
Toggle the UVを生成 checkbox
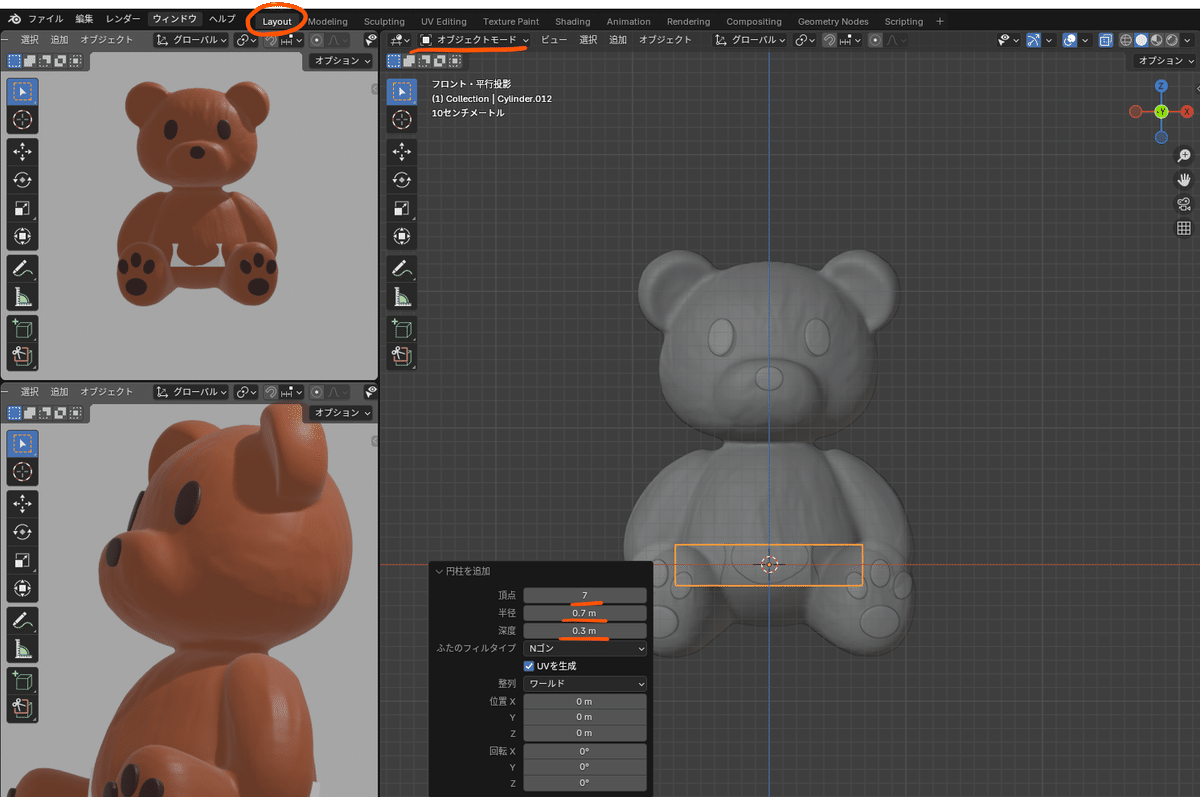pos(530,665)
